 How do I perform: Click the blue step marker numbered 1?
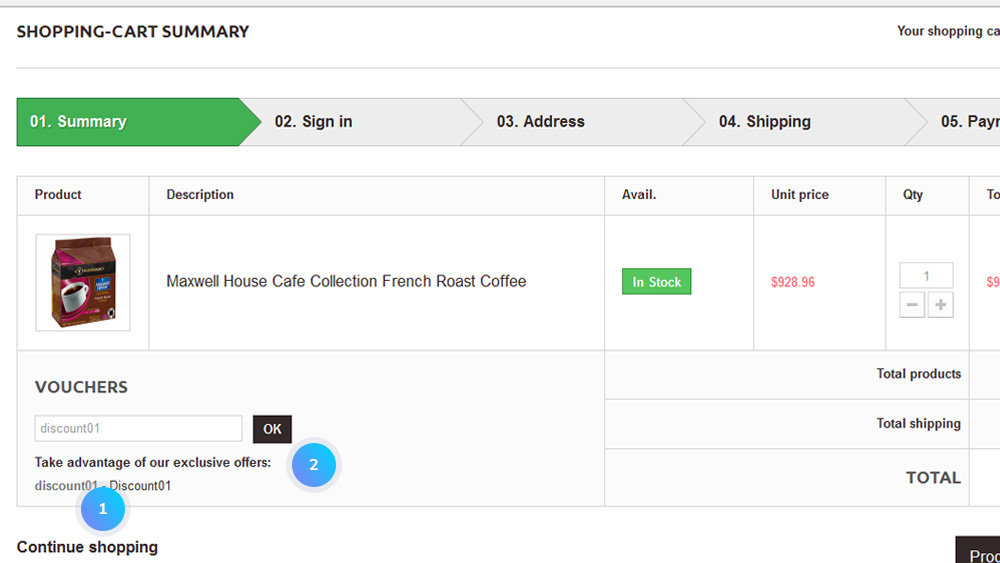coord(103,509)
